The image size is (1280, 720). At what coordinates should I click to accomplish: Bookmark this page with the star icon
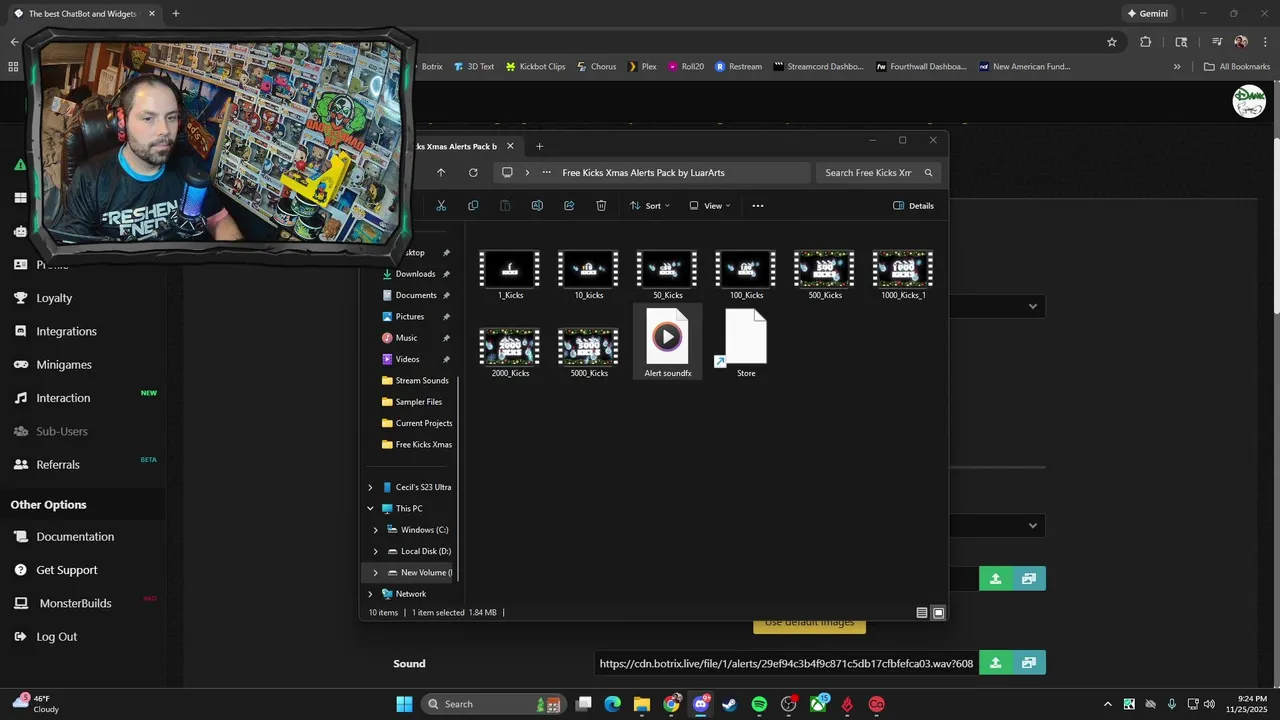coord(1111,42)
